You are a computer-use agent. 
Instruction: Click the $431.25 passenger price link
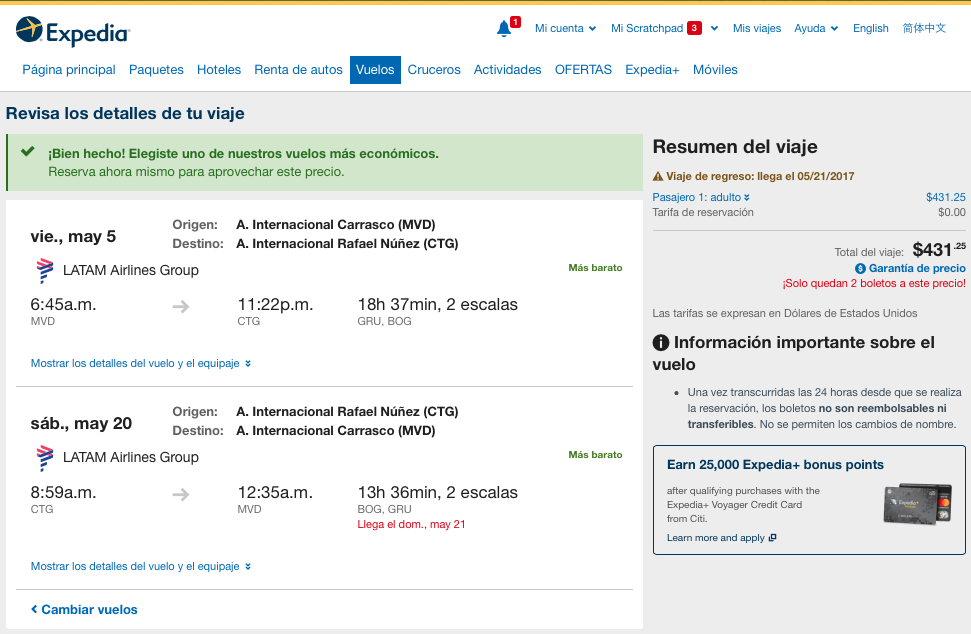946,198
